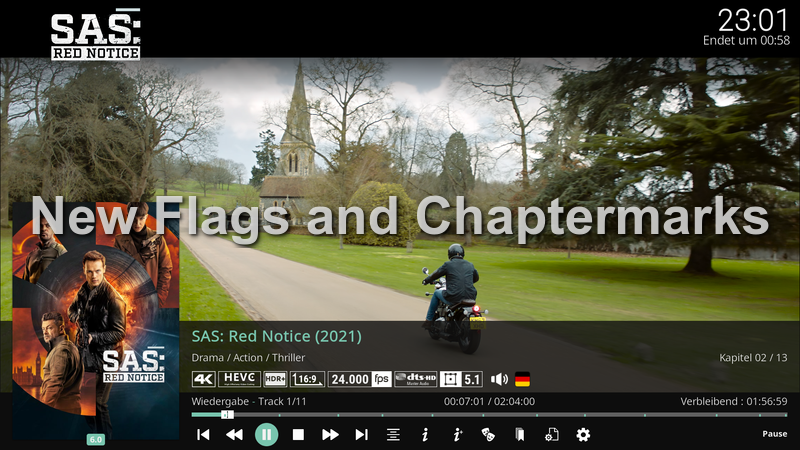Click the 'Pause' label at right

(774, 434)
